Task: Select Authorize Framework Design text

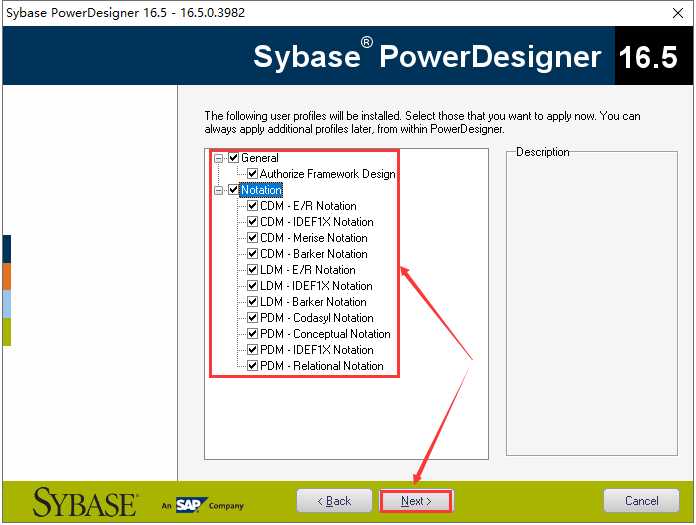Action: [328, 174]
